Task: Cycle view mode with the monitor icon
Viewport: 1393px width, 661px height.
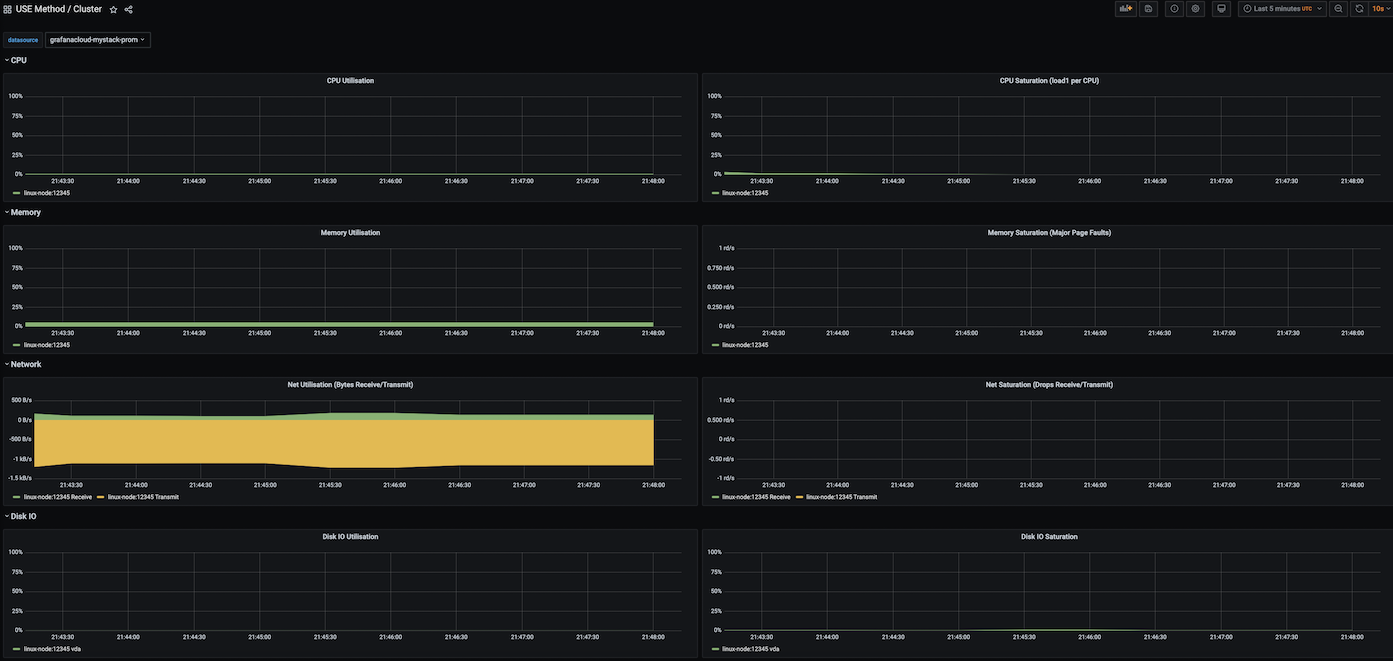Action: click(1221, 9)
